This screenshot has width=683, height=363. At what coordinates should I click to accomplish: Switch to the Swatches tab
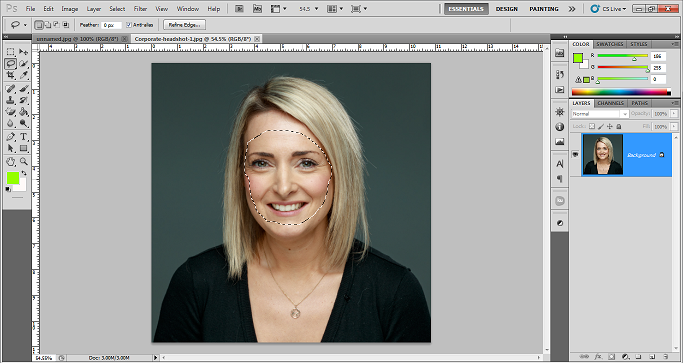[x=609, y=44]
